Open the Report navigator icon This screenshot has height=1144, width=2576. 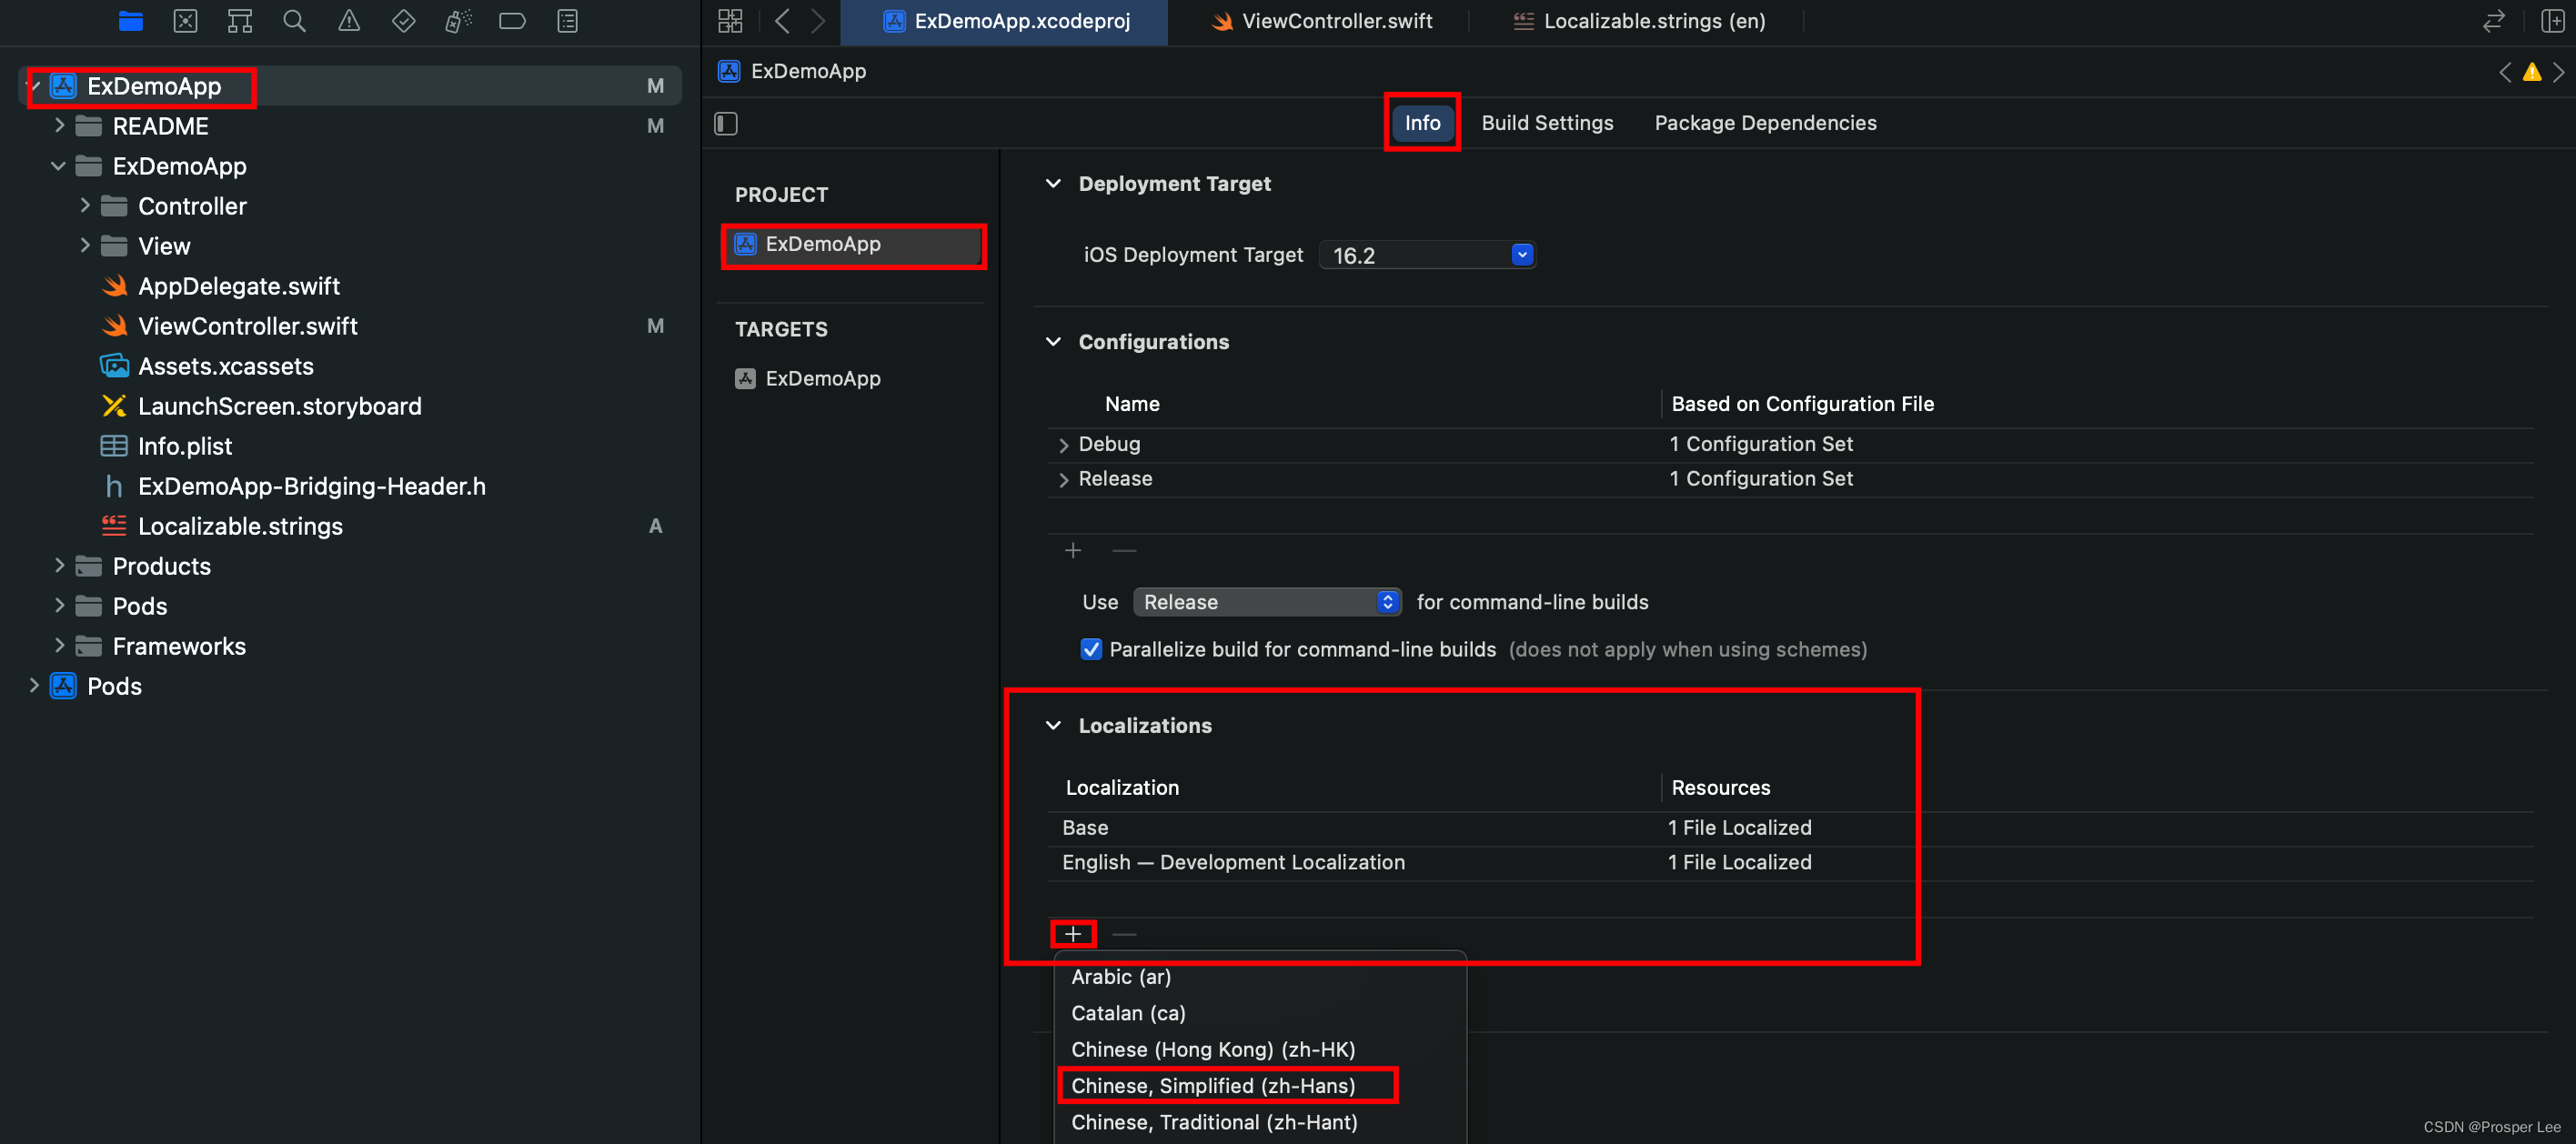567,21
